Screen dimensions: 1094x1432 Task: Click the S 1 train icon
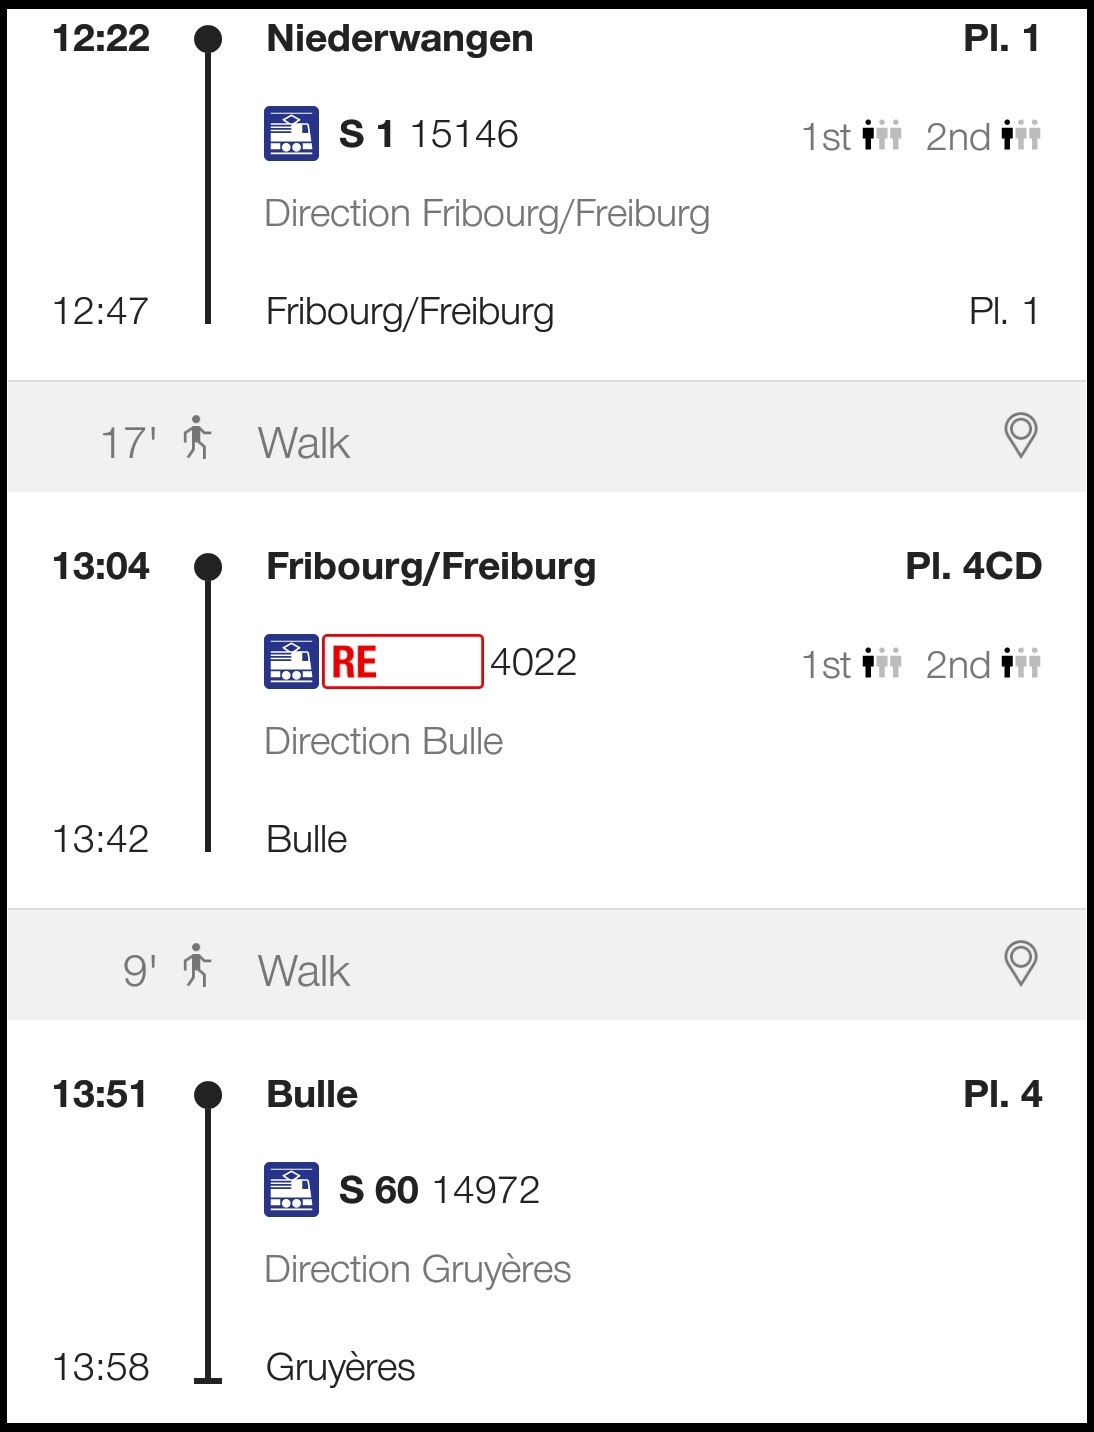tap(291, 134)
